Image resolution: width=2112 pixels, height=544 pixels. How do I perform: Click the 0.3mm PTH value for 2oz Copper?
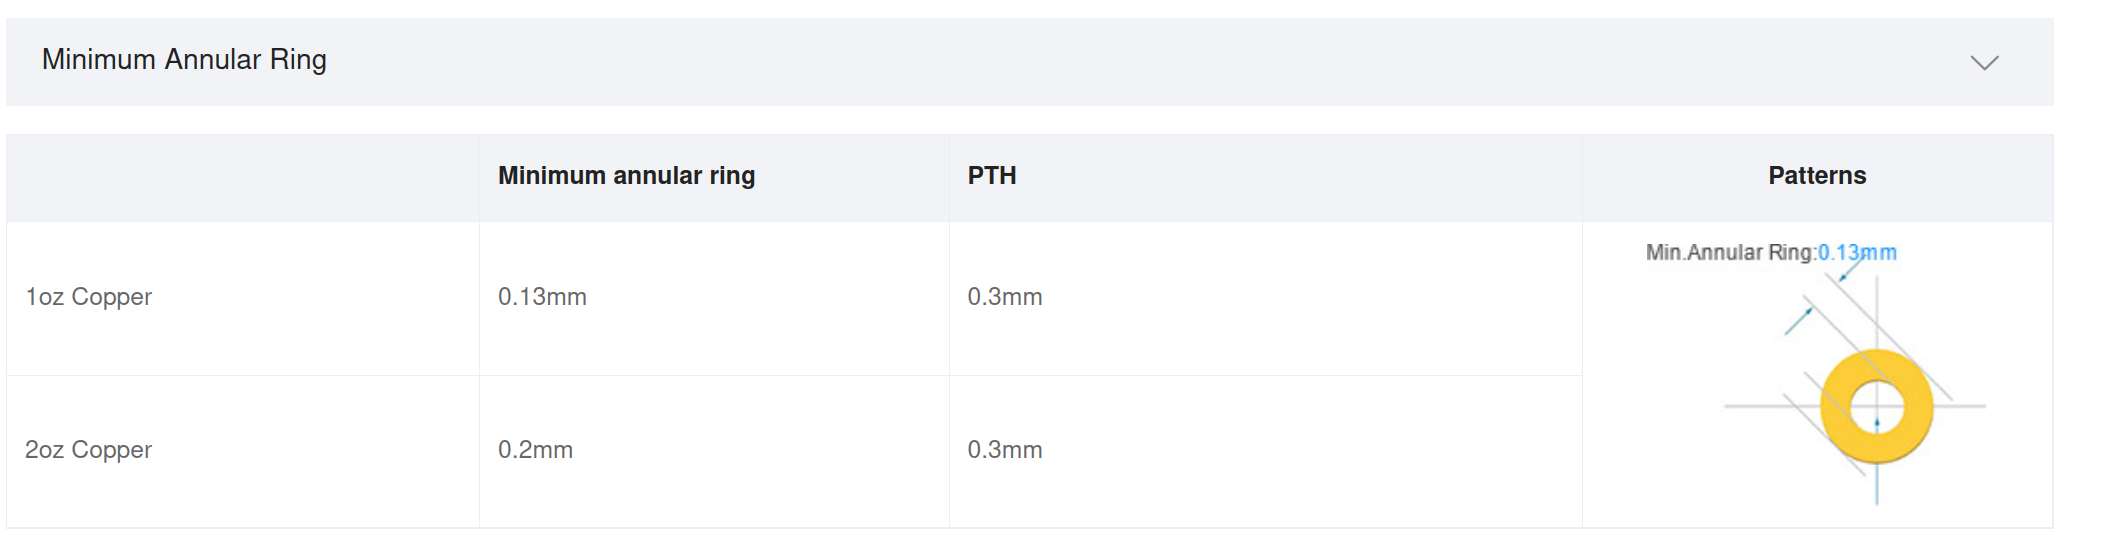[1004, 450]
